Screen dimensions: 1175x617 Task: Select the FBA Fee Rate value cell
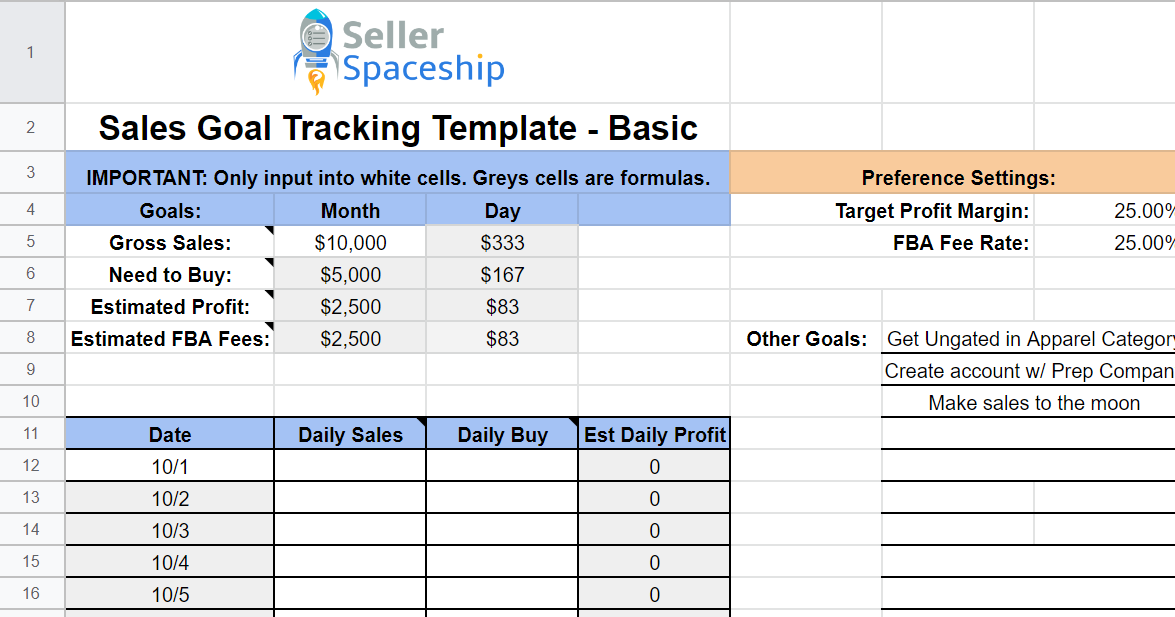pos(1105,242)
